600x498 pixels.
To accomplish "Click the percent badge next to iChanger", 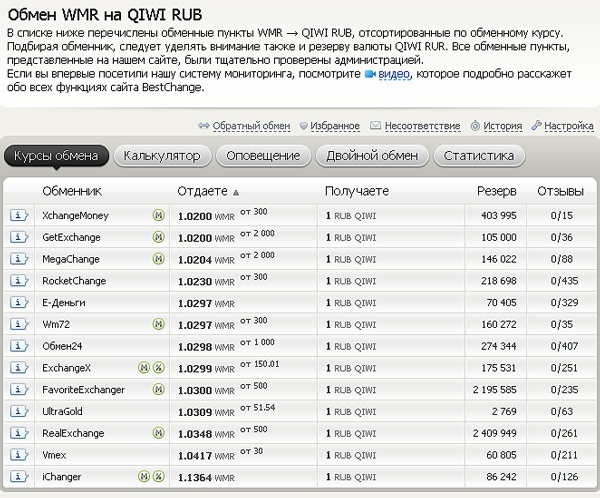I will (x=159, y=477).
